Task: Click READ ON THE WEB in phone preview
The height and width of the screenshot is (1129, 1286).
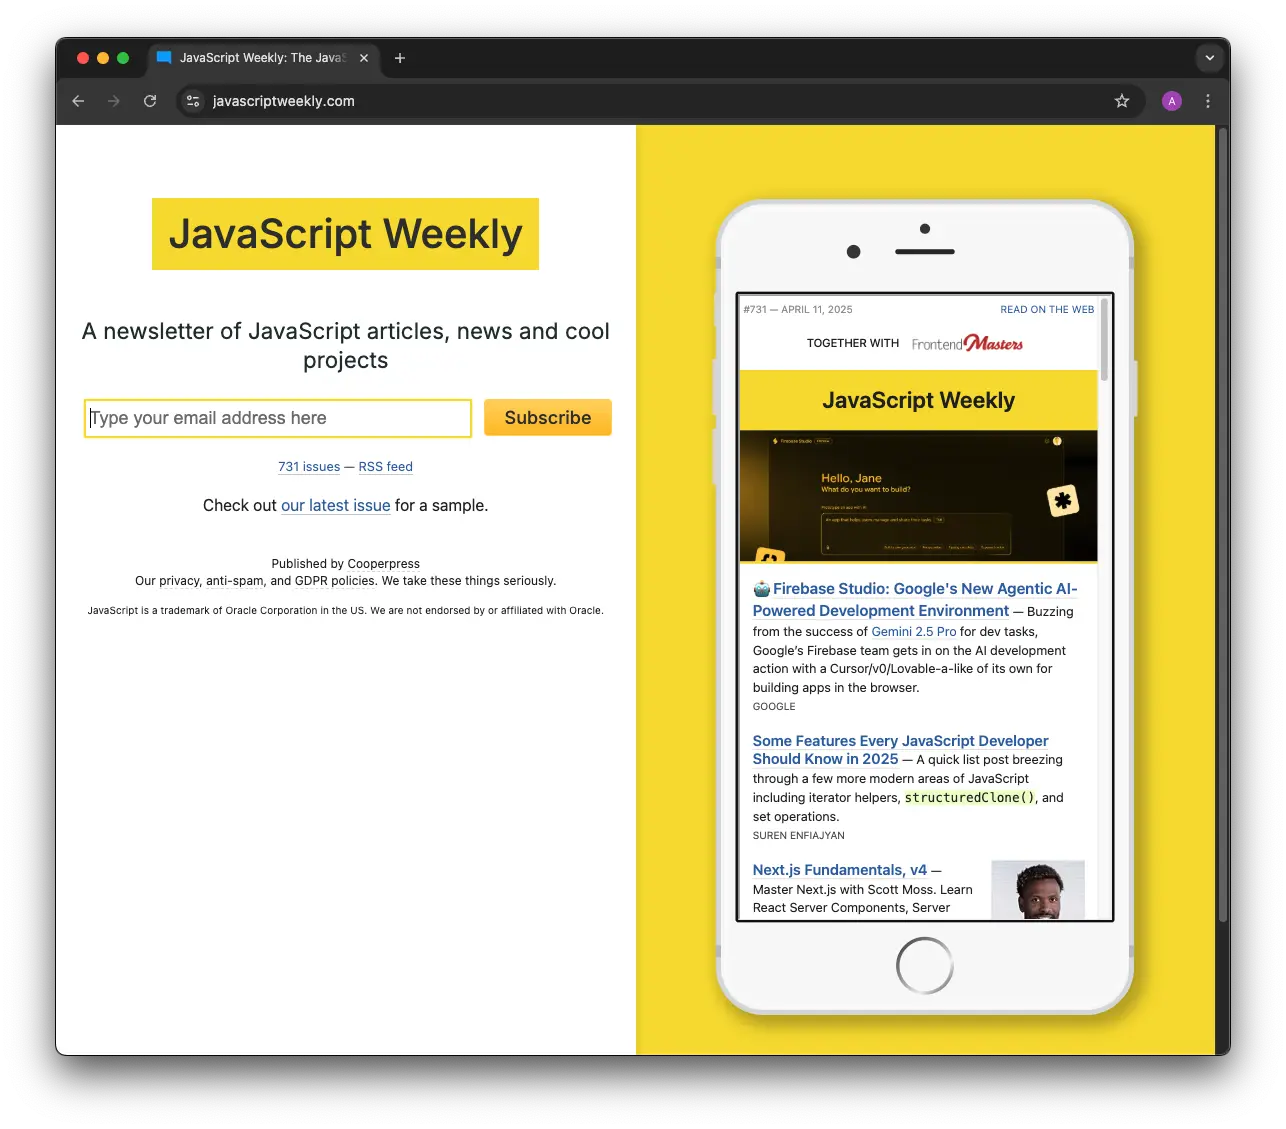Action: 1047,310
